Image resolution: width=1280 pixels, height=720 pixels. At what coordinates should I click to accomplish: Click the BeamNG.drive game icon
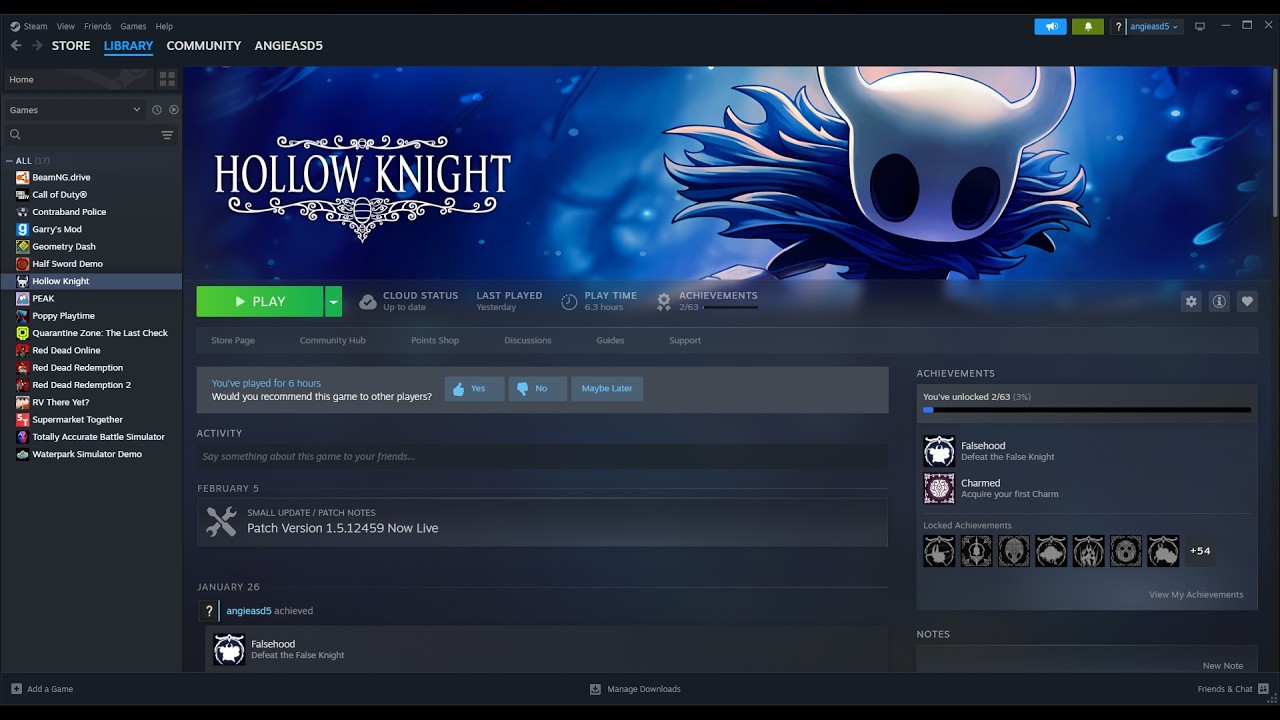tap(22, 177)
